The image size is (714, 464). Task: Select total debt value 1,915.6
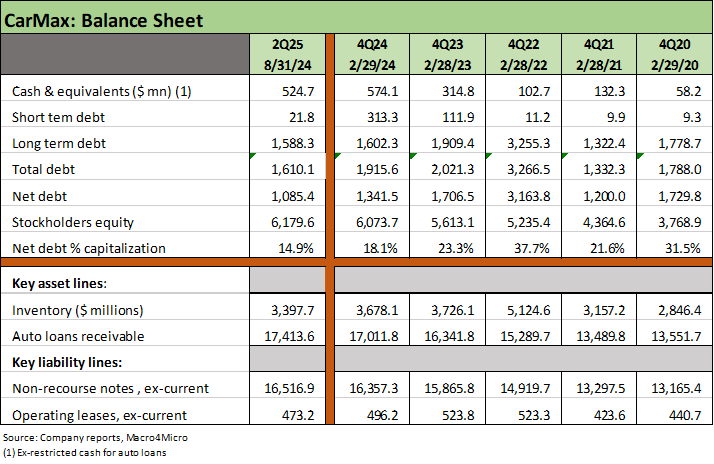377,169
